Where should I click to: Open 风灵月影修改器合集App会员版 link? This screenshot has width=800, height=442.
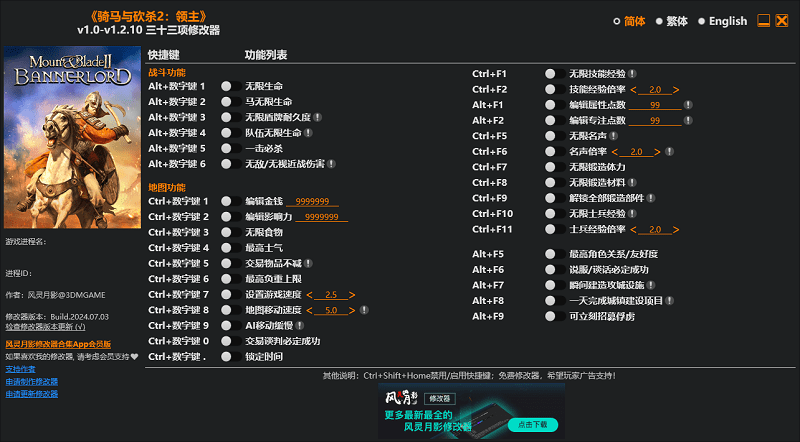[x=58, y=345]
